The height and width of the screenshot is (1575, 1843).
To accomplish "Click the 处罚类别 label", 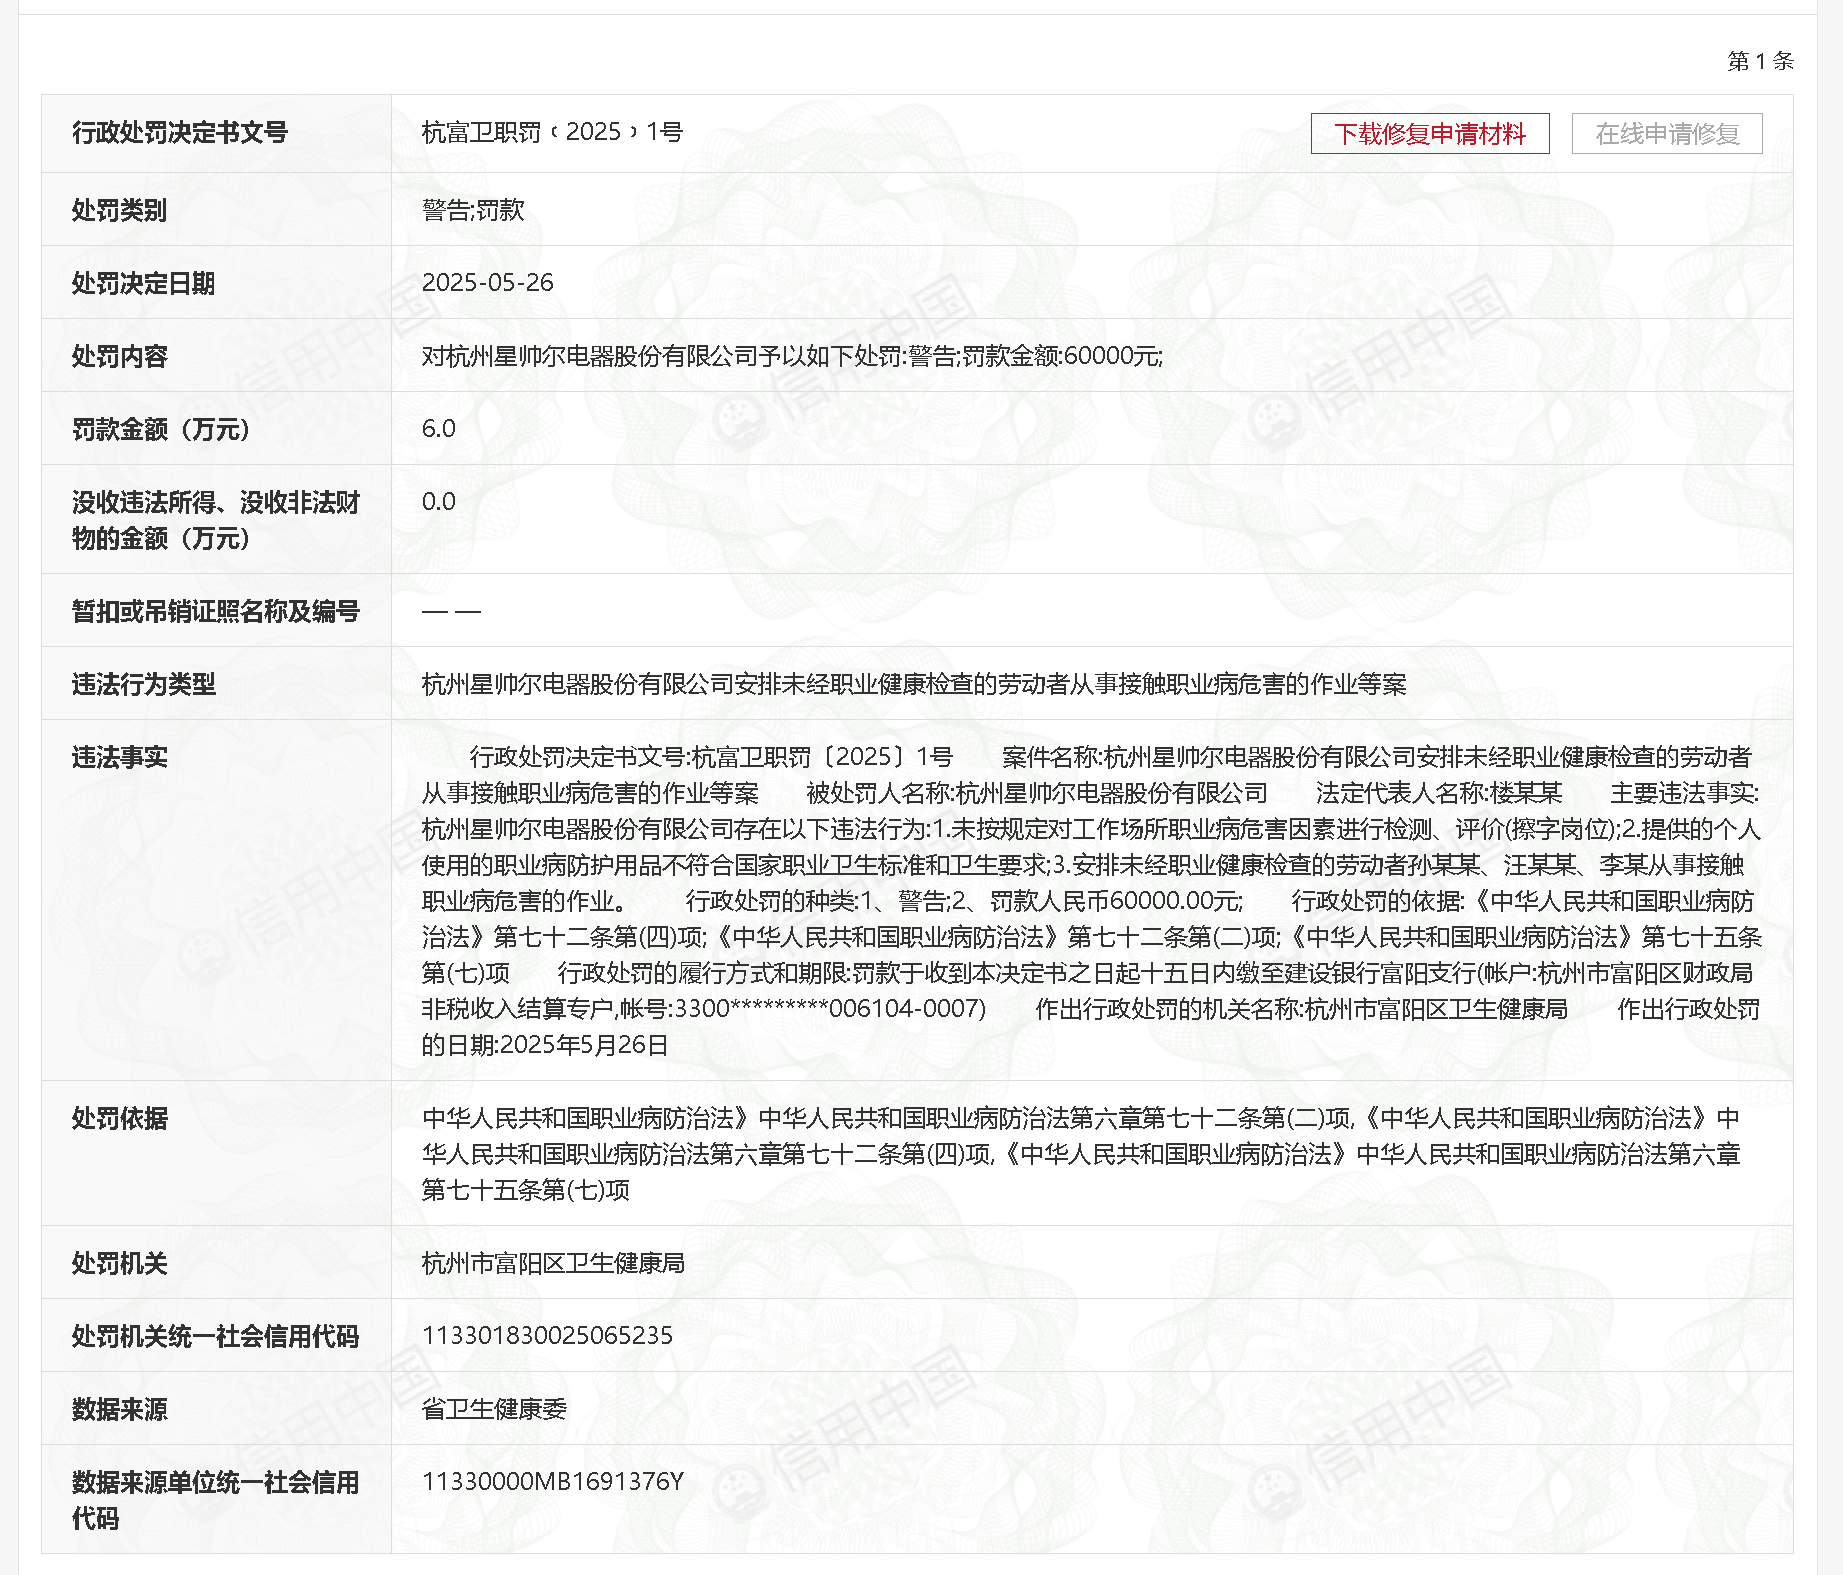I will [x=119, y=210].
